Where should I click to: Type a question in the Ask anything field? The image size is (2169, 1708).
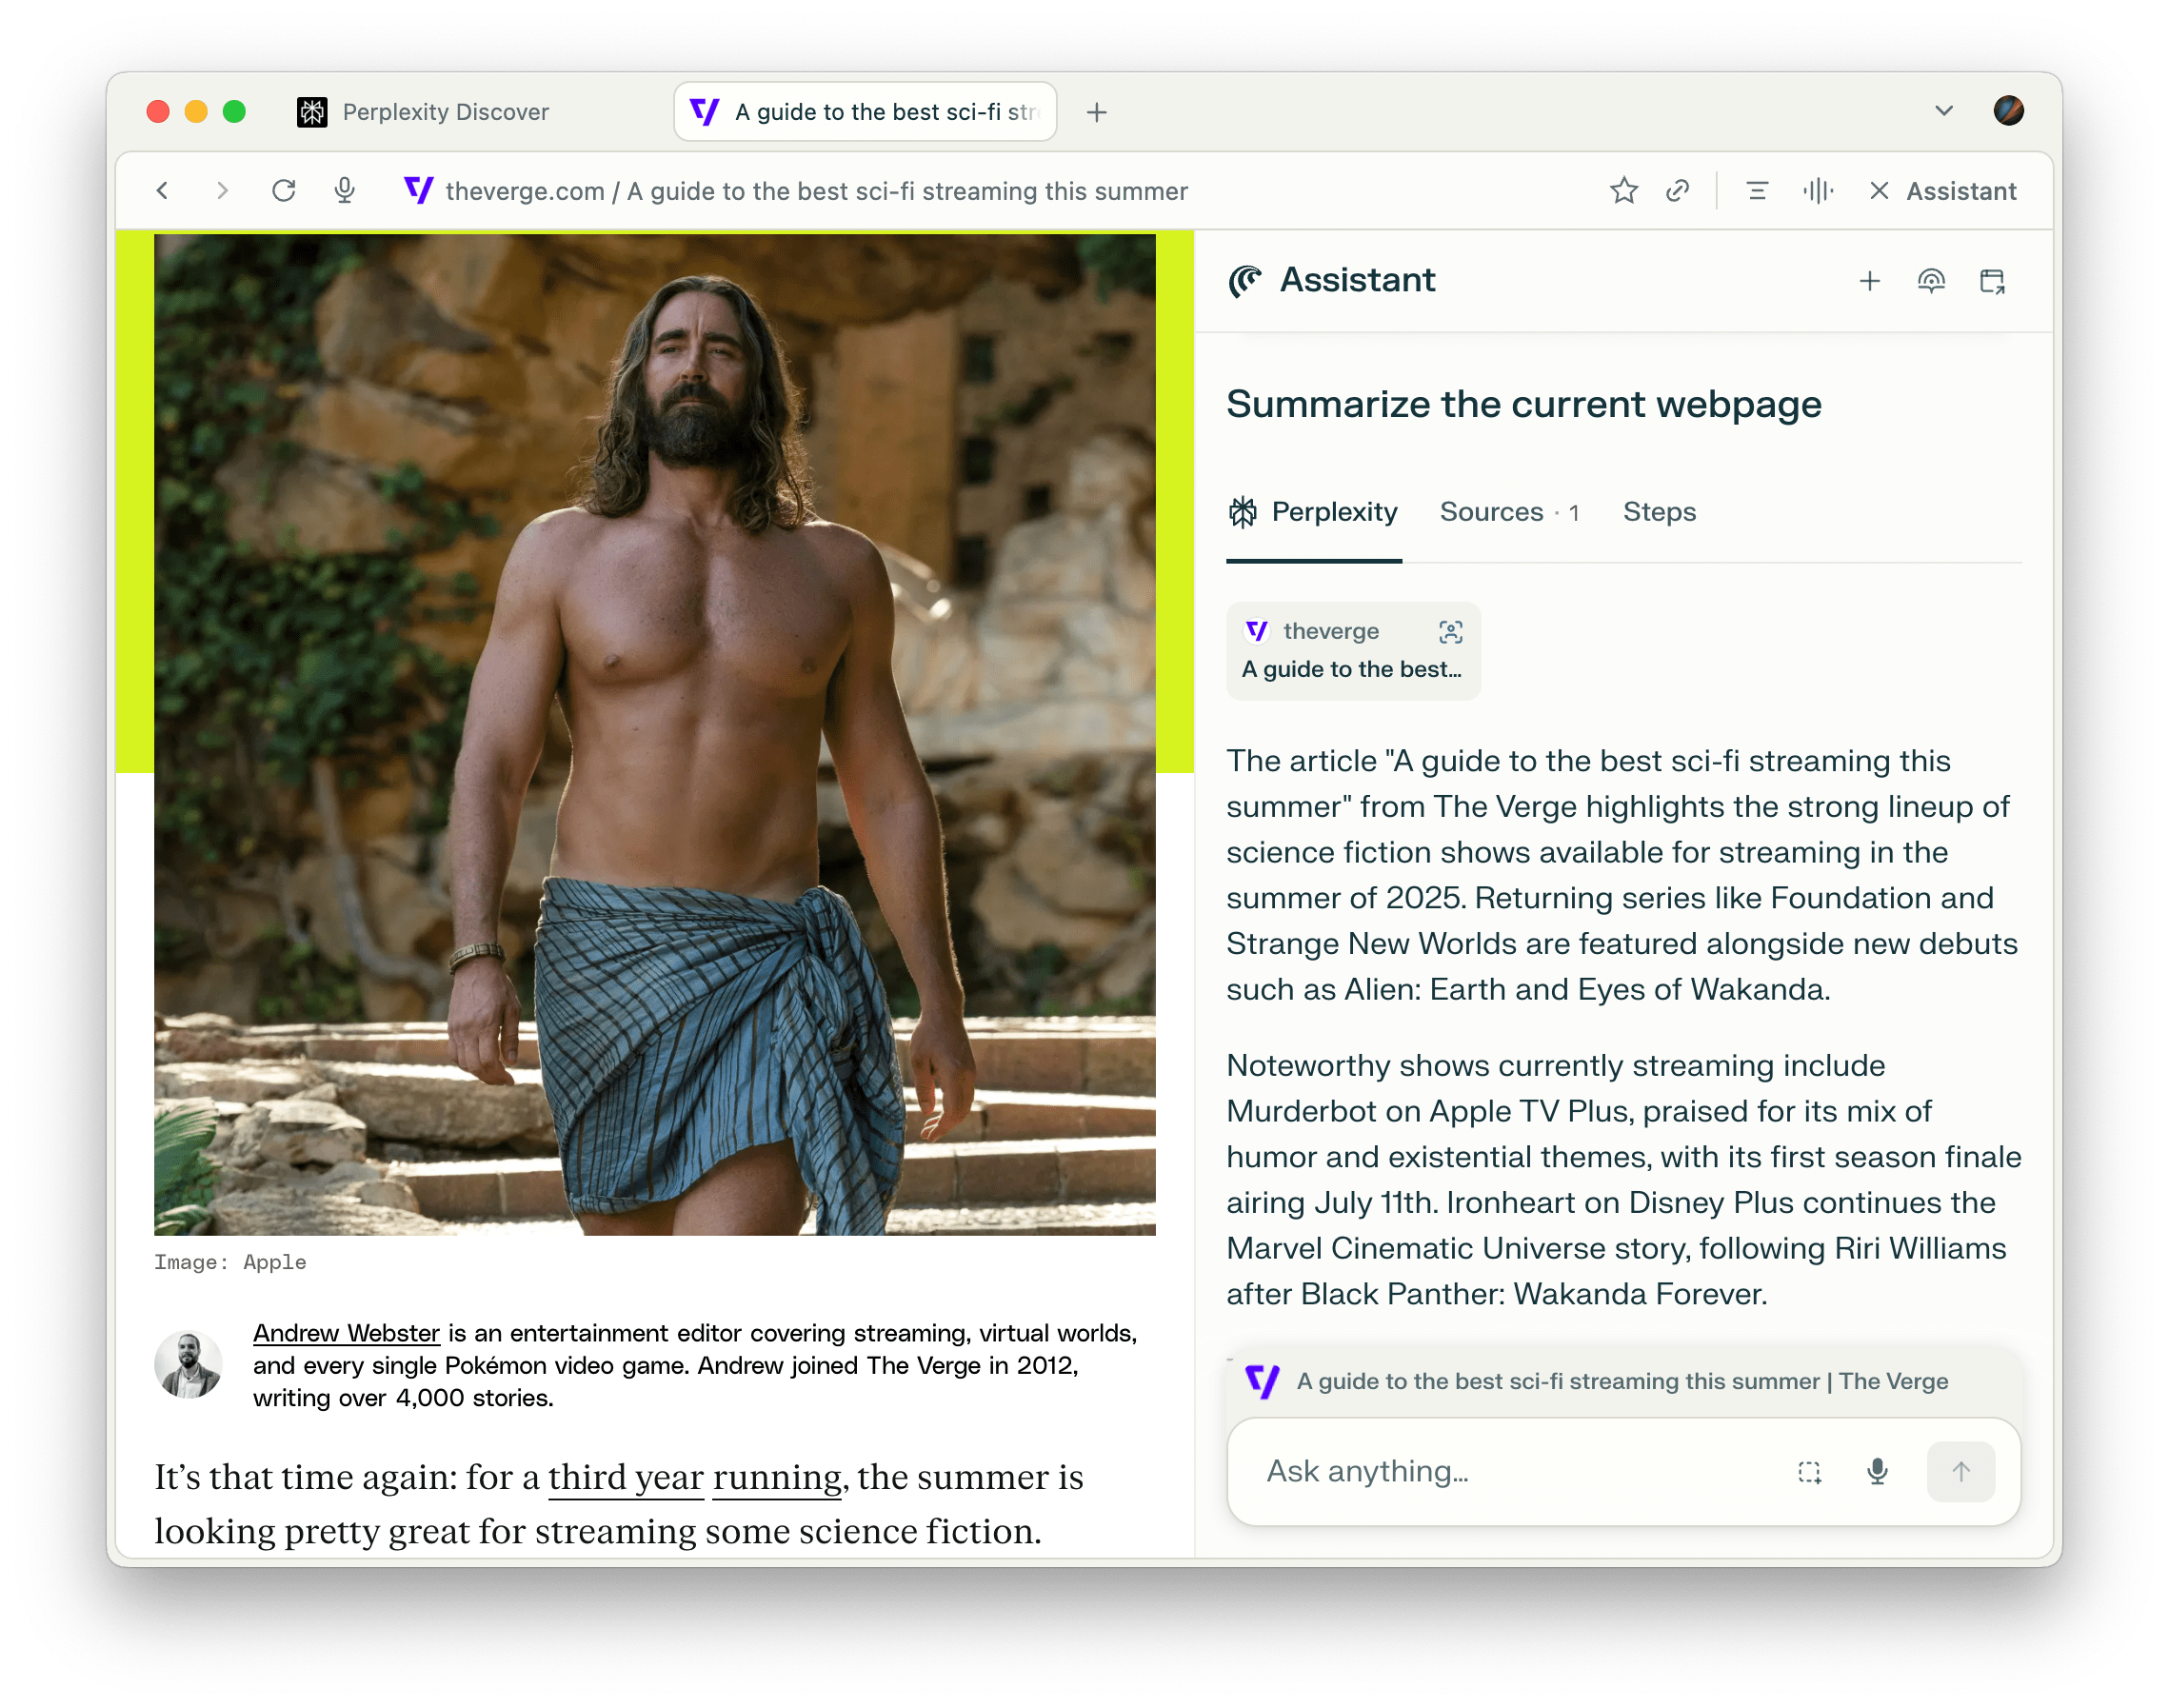[1450, 1471]
